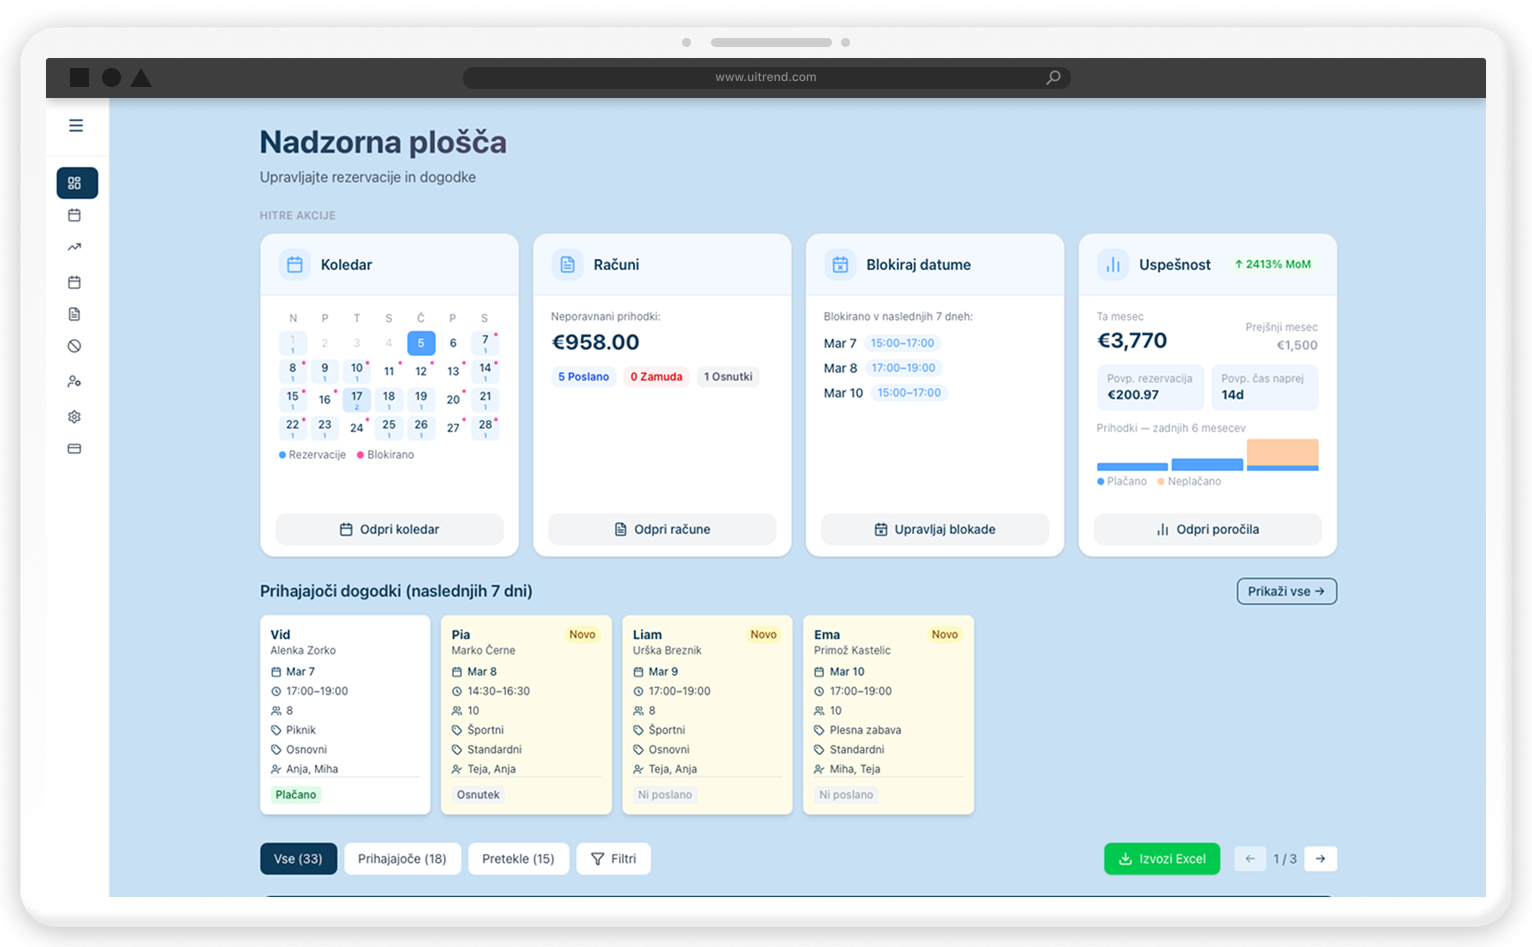Viewport: 1532px width, 947px height.
Task: Click the blocked circle icon in the sidebar
Action: click(74, 347)
